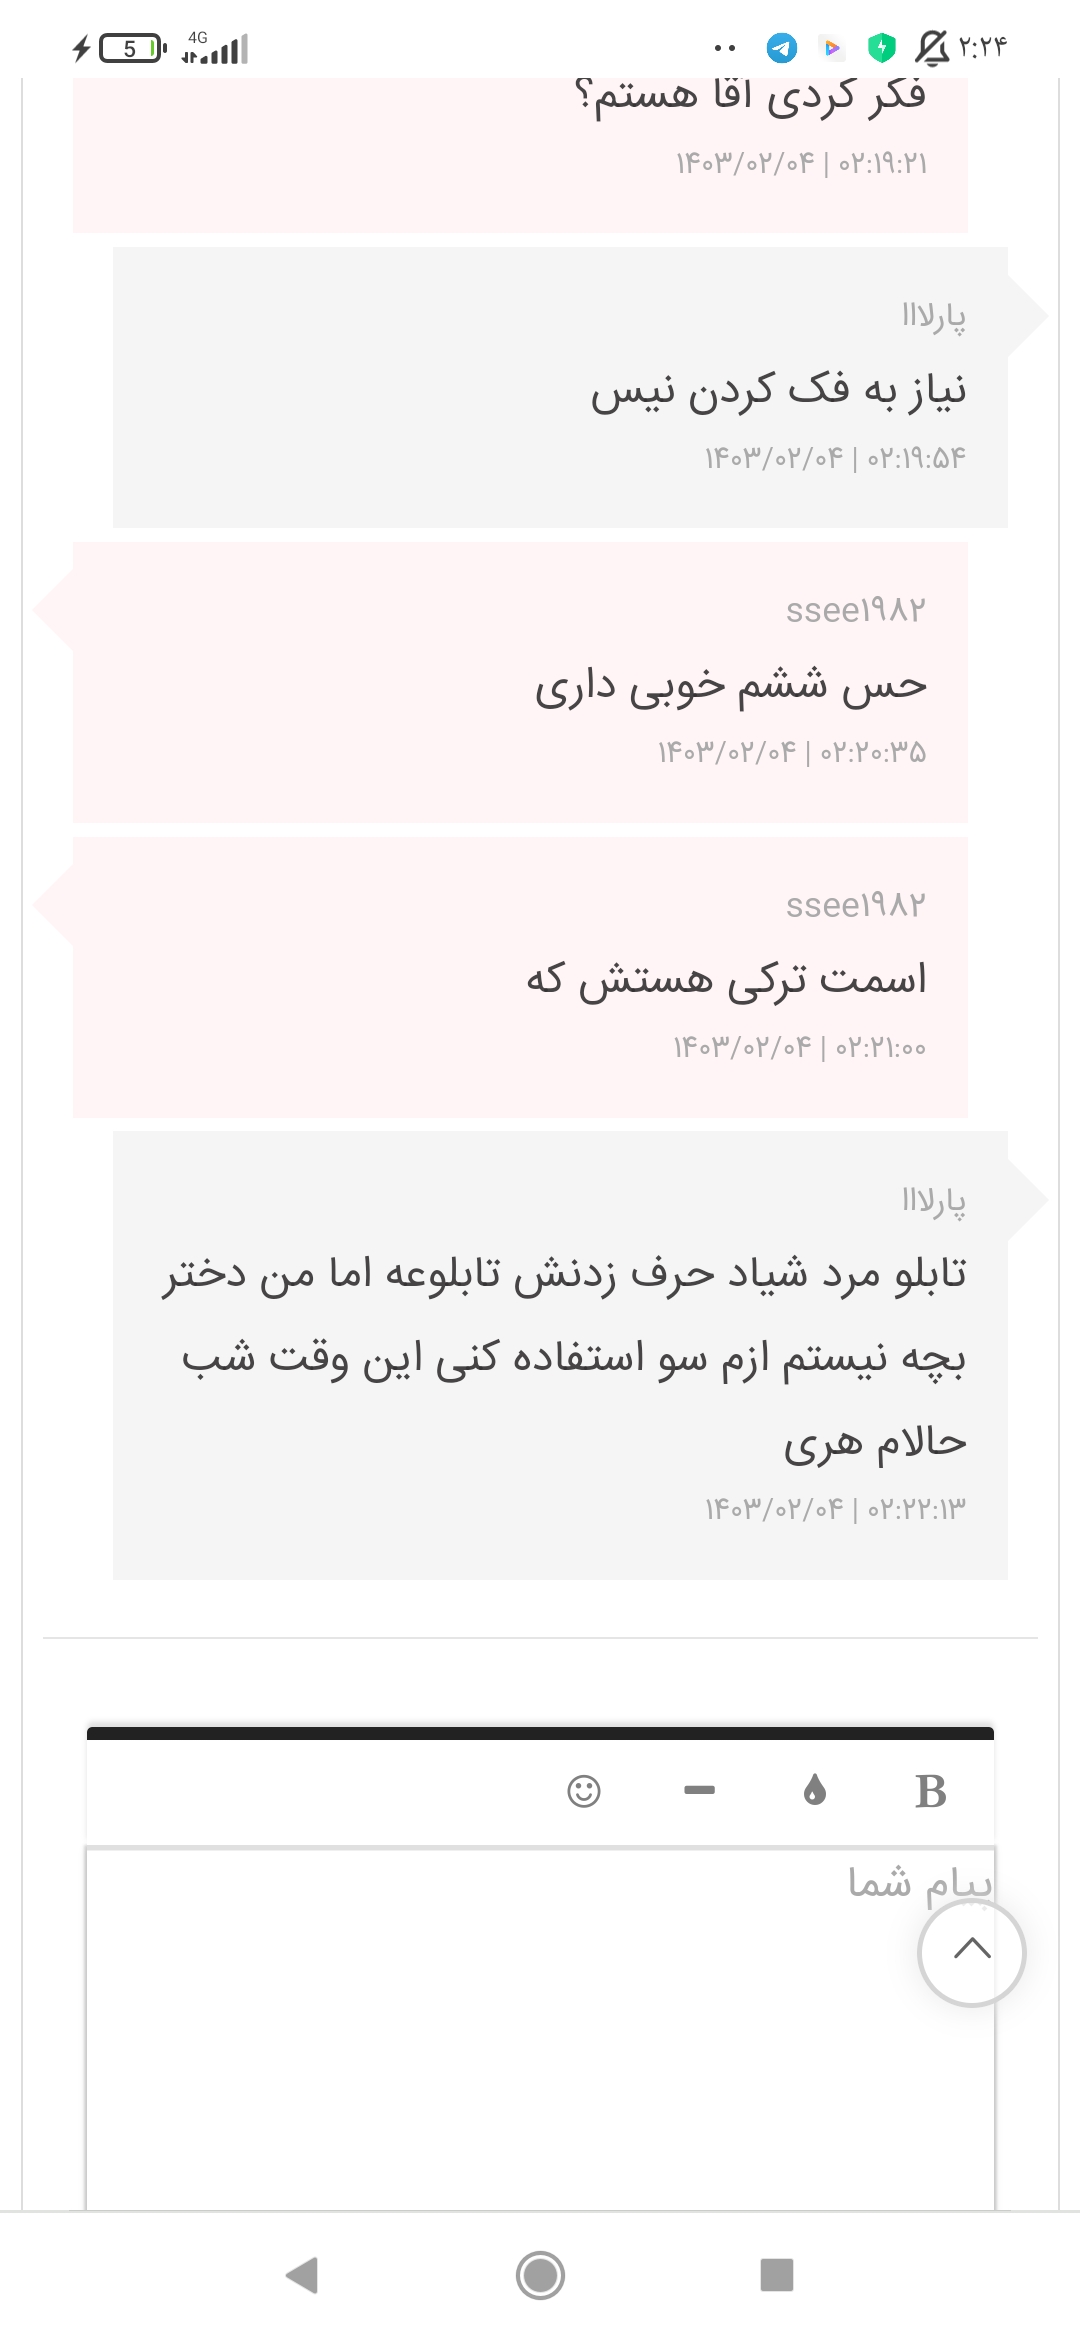Image resolution: width=1080 pixels, height=2340 pixels.
Task: Open پارلاا profile above نیاز به فک کردن نیس
Action: 933,316
